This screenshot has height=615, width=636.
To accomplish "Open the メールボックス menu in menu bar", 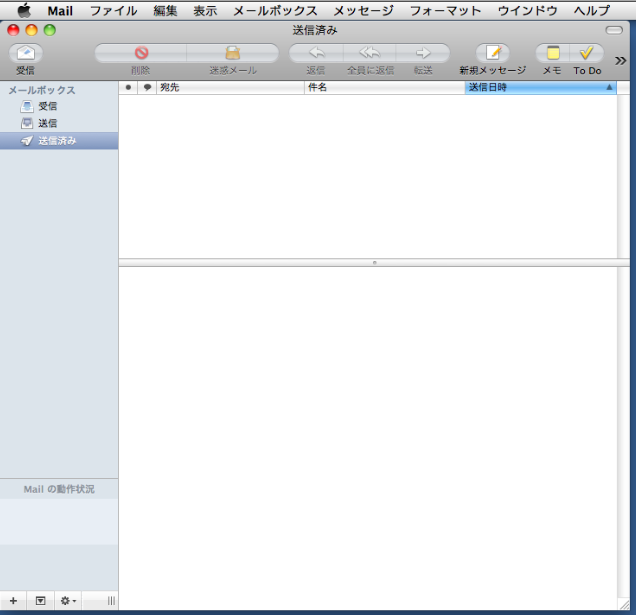I will 275,11.
